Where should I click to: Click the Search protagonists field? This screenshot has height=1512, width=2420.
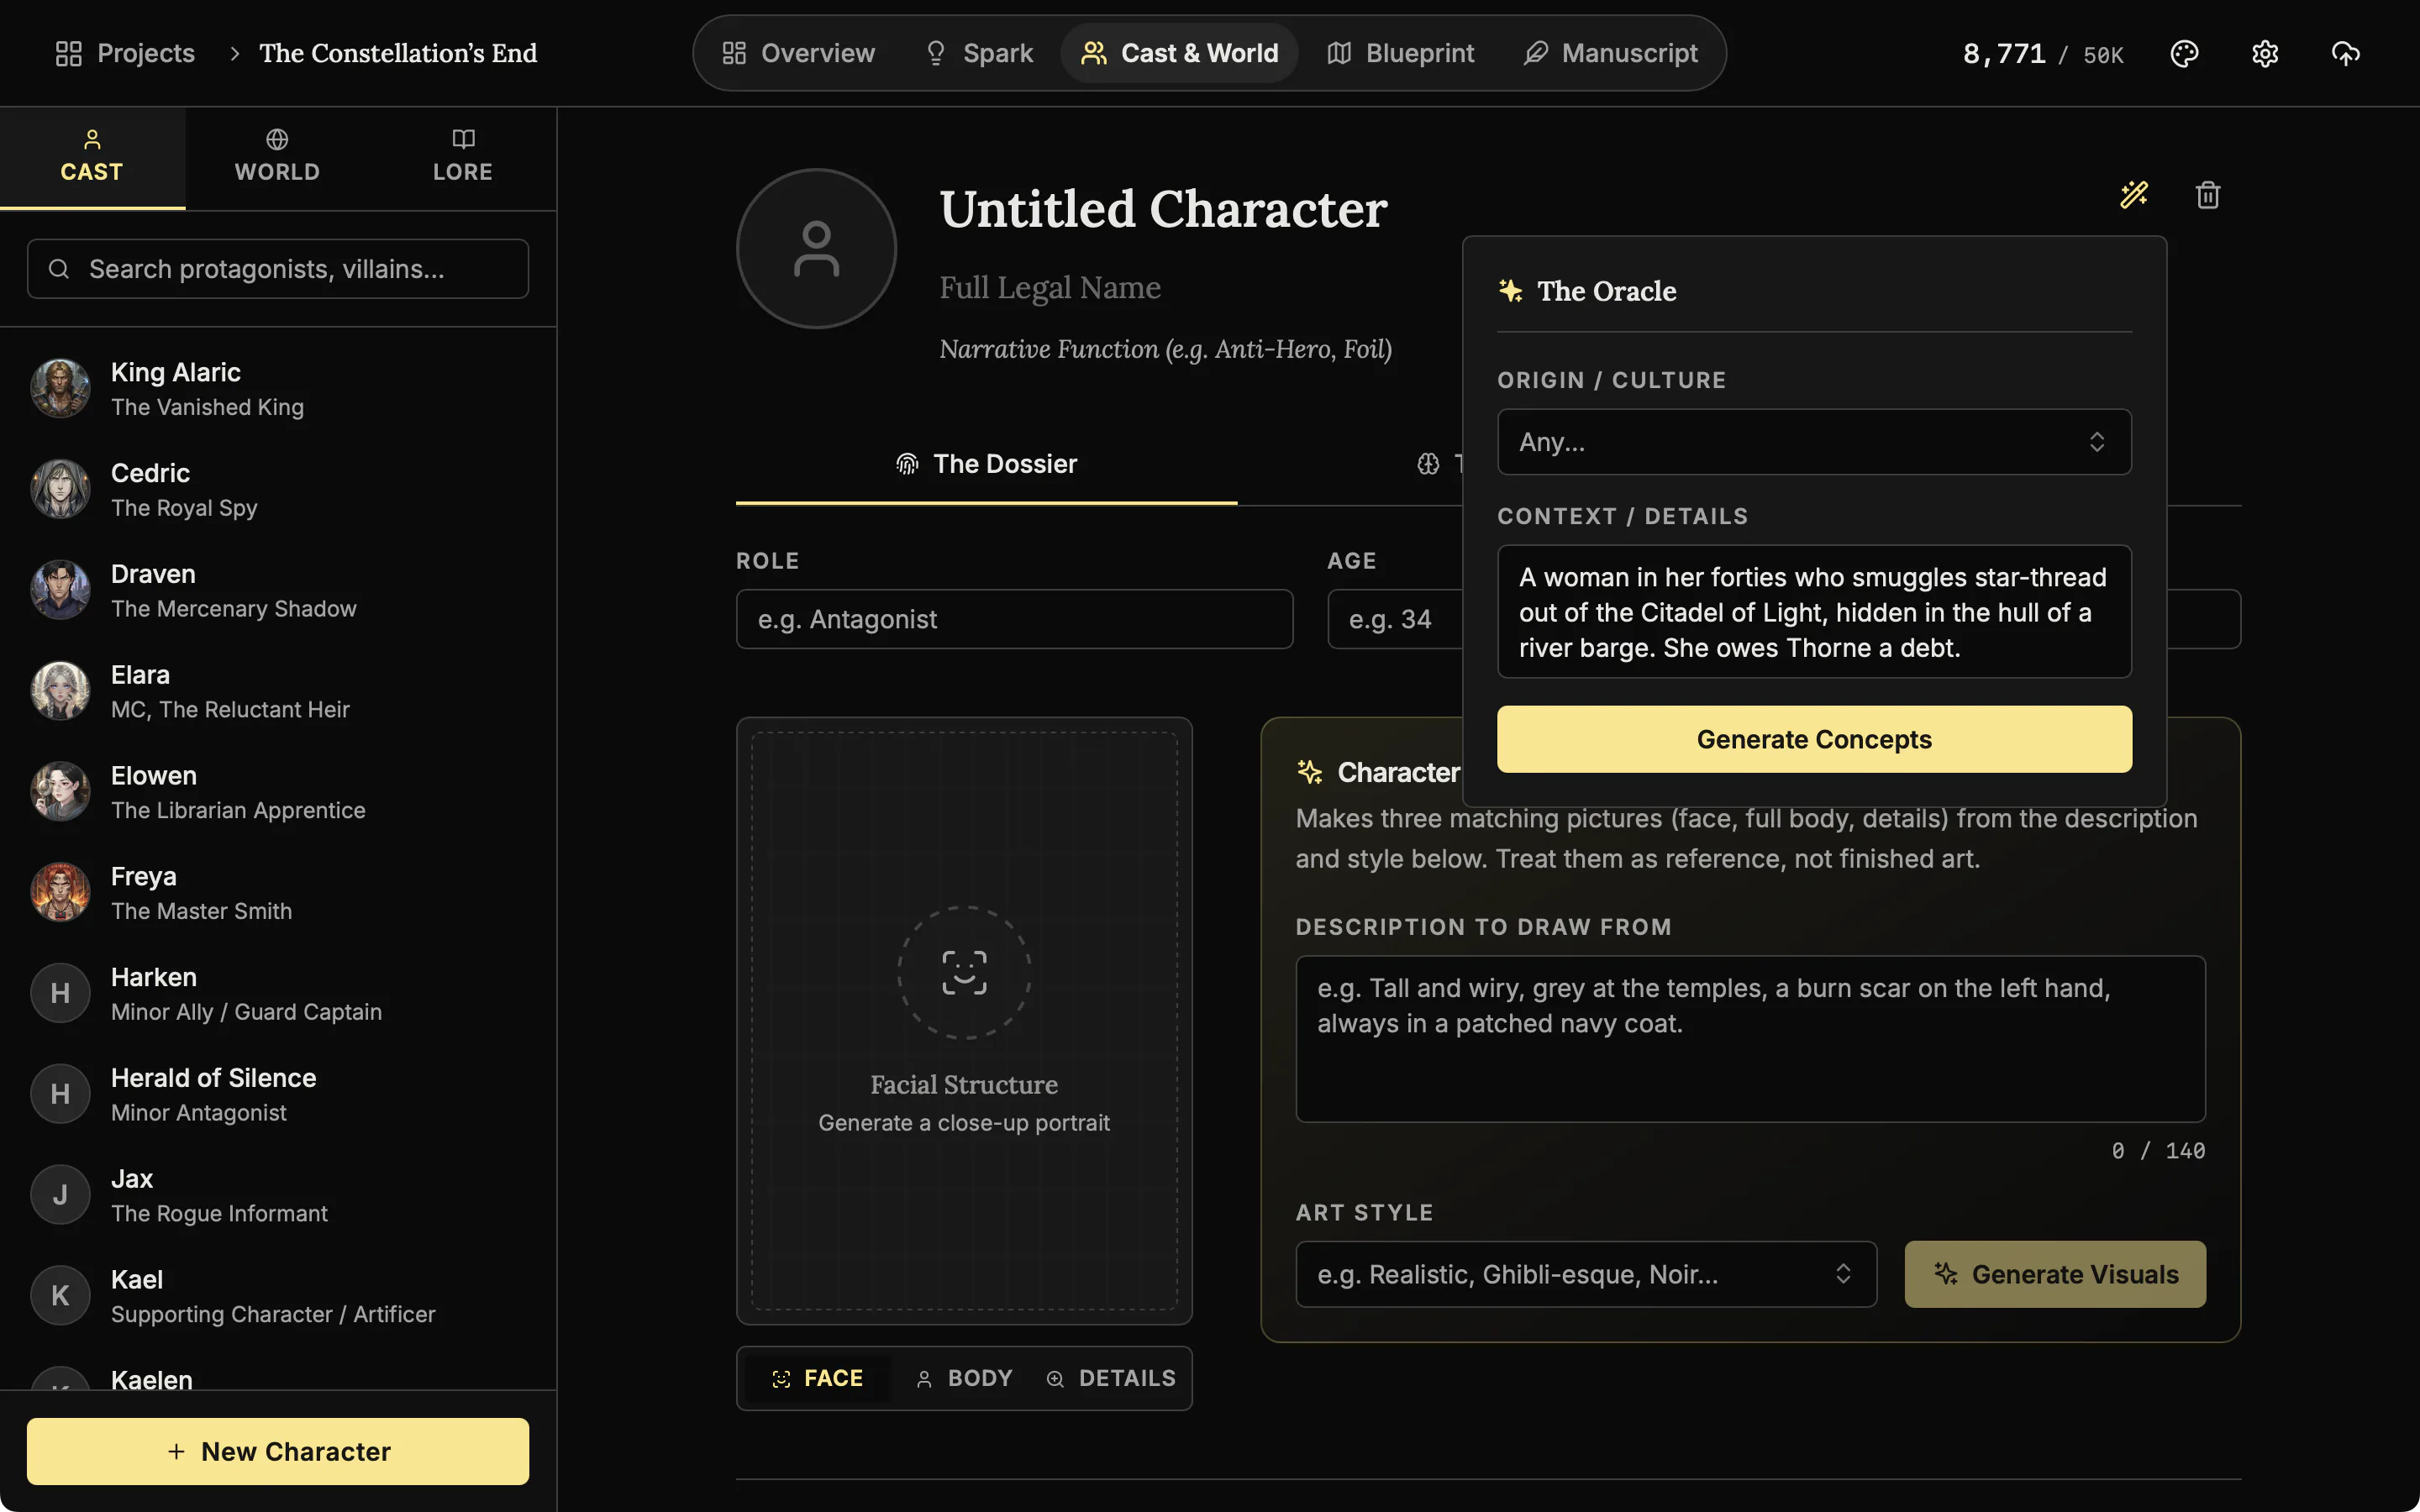point(278,269)
